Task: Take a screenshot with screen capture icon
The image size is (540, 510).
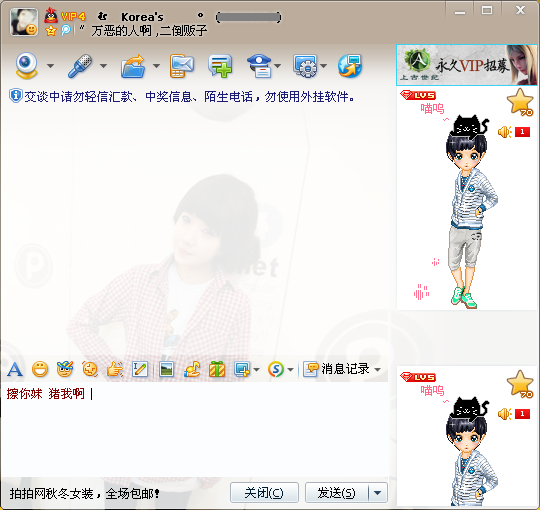Action: coord(242,370)
